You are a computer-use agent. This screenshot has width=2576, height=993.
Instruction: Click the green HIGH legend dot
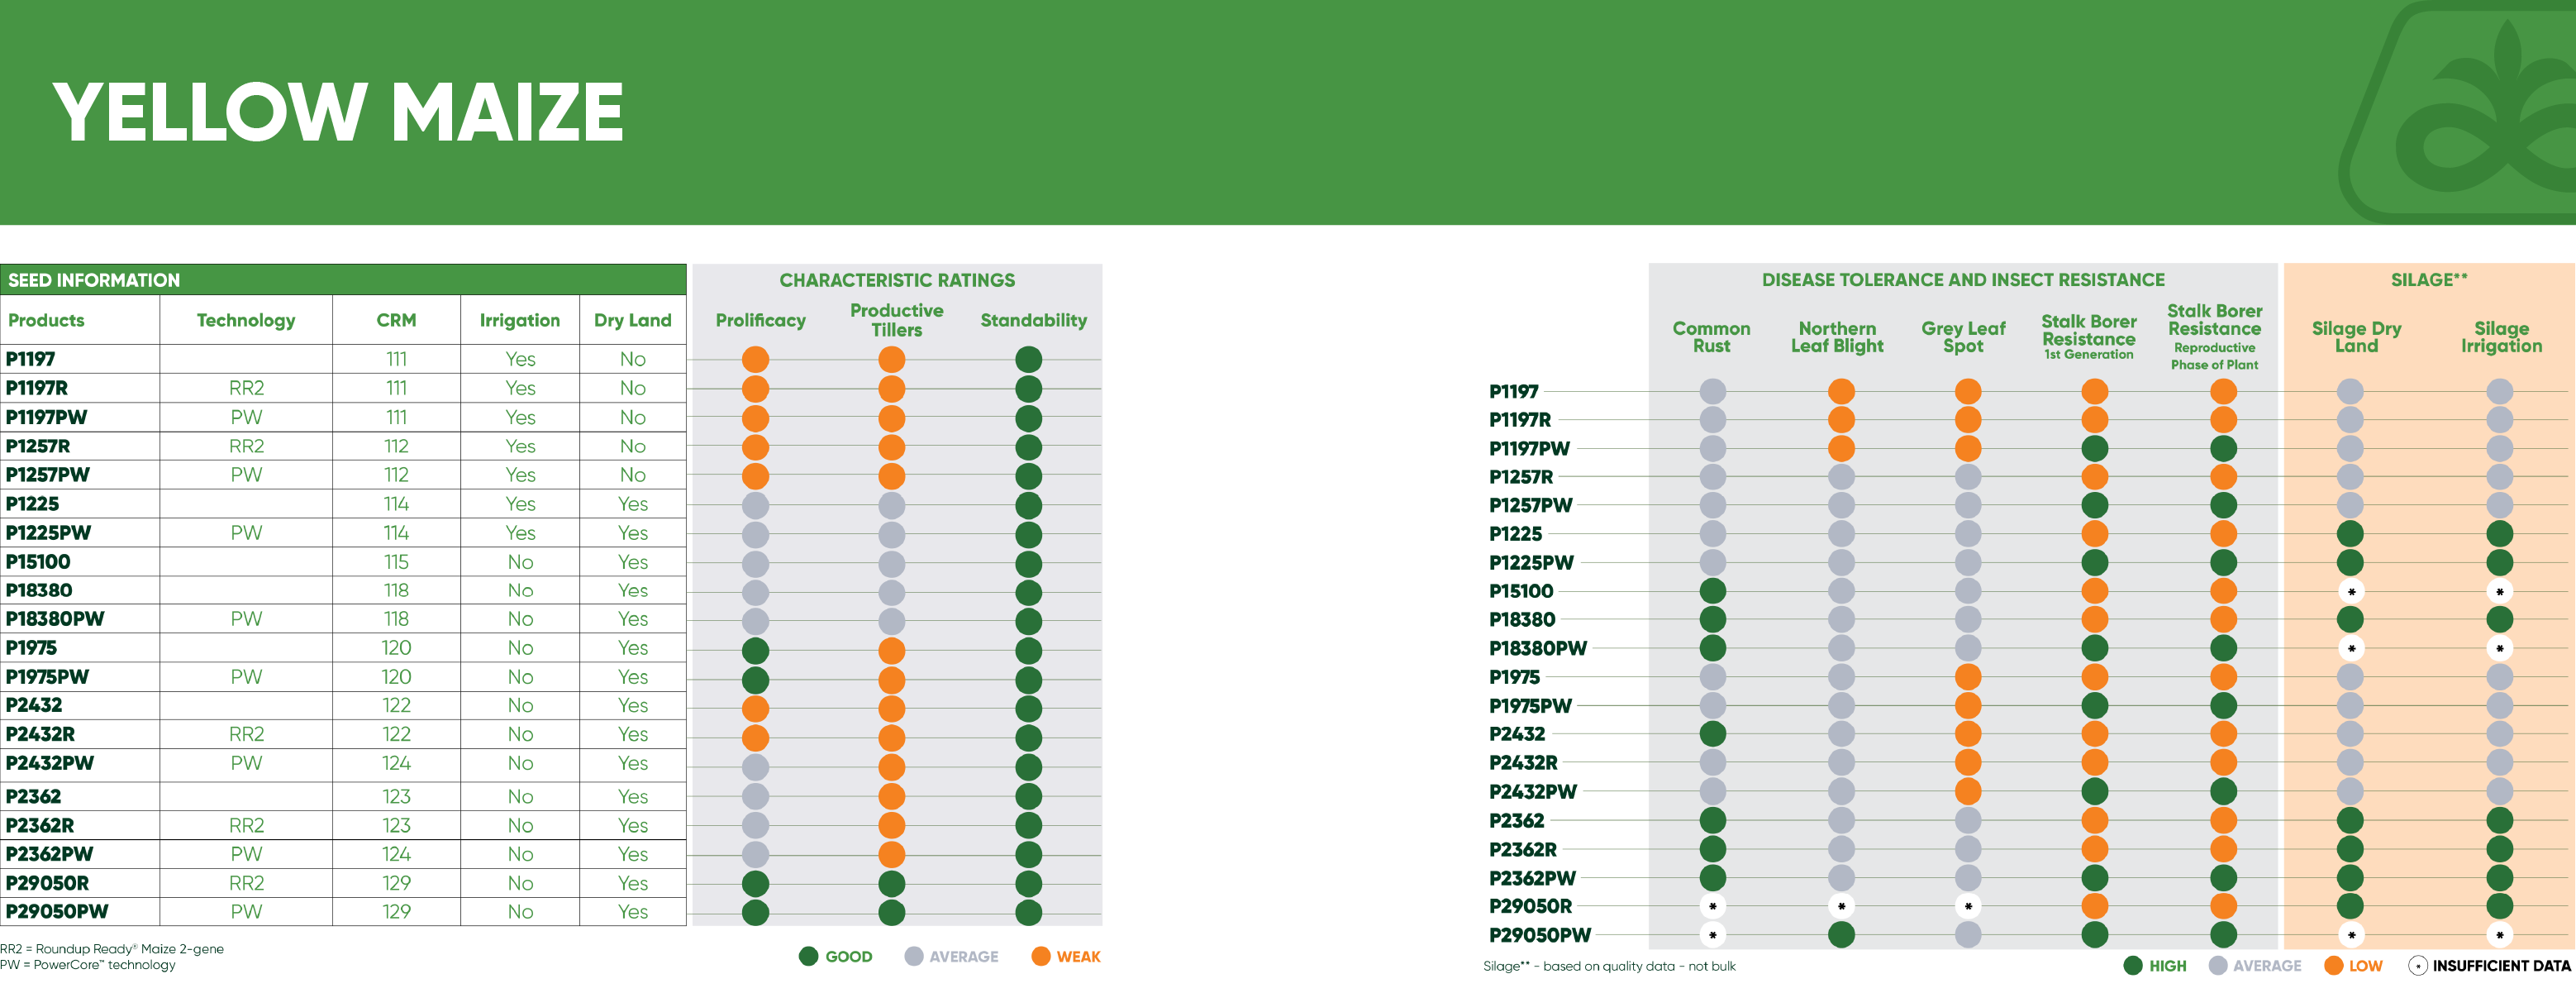[2133, 965]
